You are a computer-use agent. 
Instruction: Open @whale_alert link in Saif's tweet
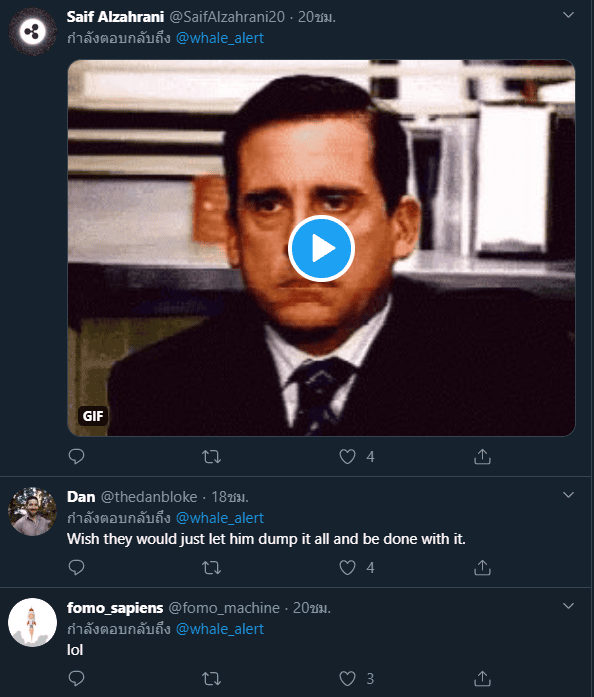[220, 38]
